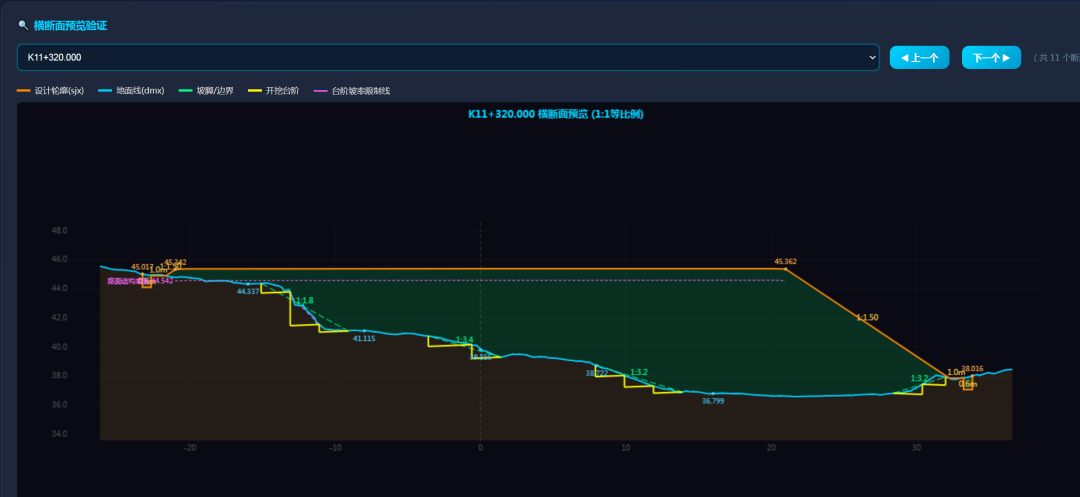Click the green 1:1.8 slope label
This screenshot has width=1080, height=497.
coord(304,301)
